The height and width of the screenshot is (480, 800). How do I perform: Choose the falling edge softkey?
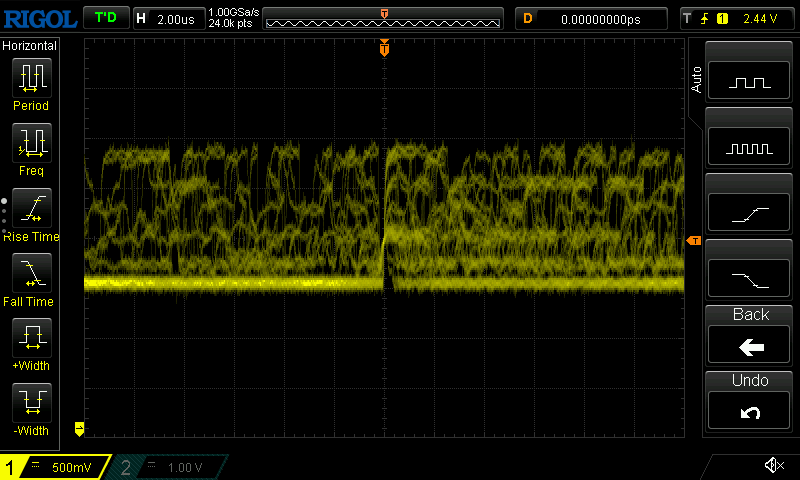pyautogui.click(x=750, y=278)
